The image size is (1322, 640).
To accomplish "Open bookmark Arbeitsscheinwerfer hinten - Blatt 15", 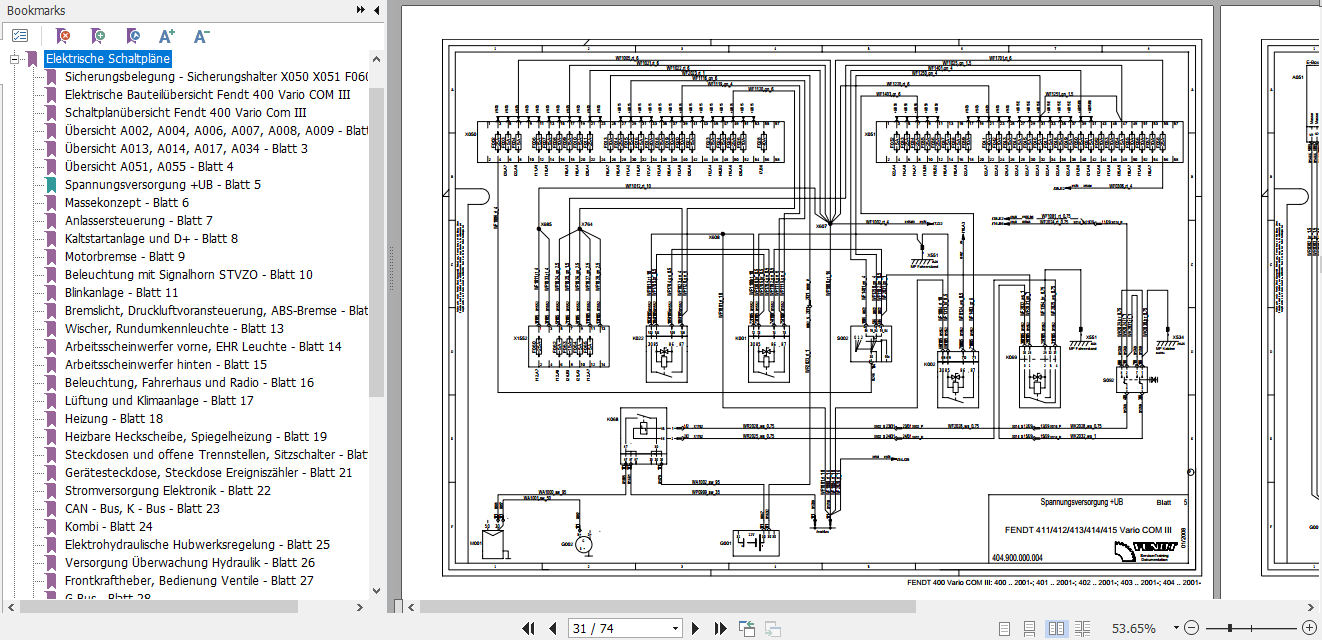I will pyautogui.click(x=165, y=365).
